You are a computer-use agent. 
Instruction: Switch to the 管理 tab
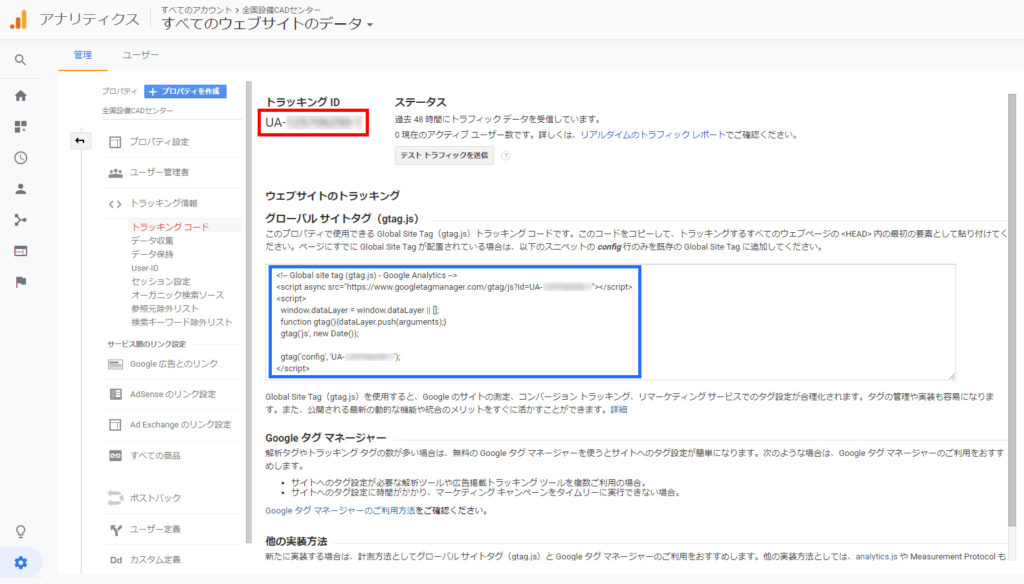point(82,55)
